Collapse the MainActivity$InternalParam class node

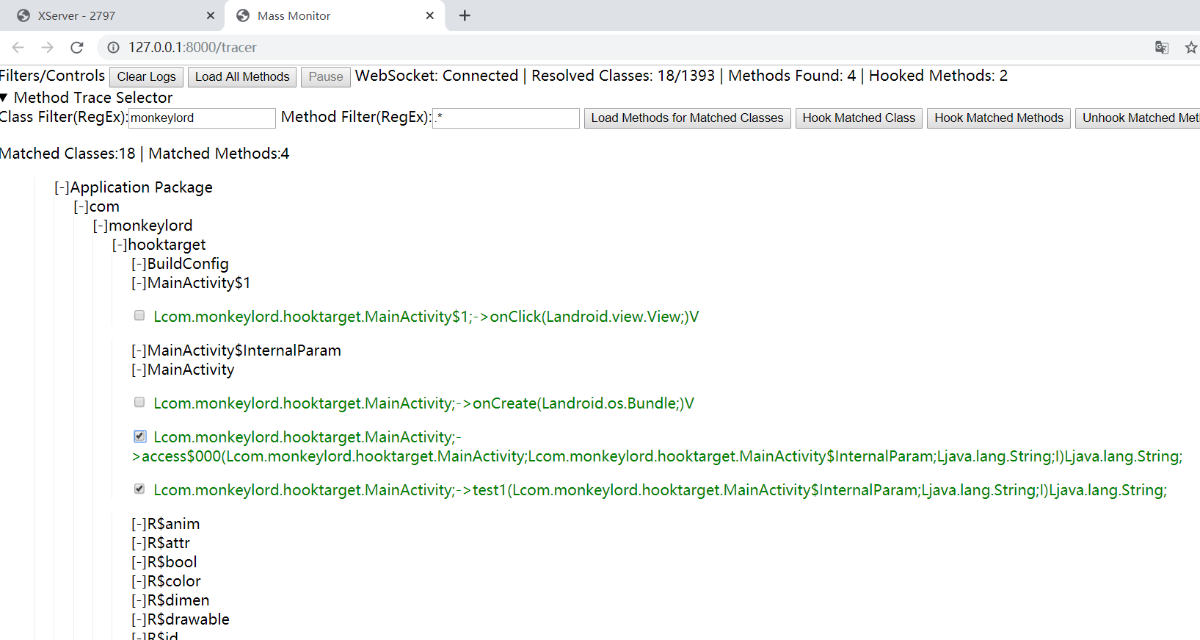pyautogui.click(x=139, y=350)
